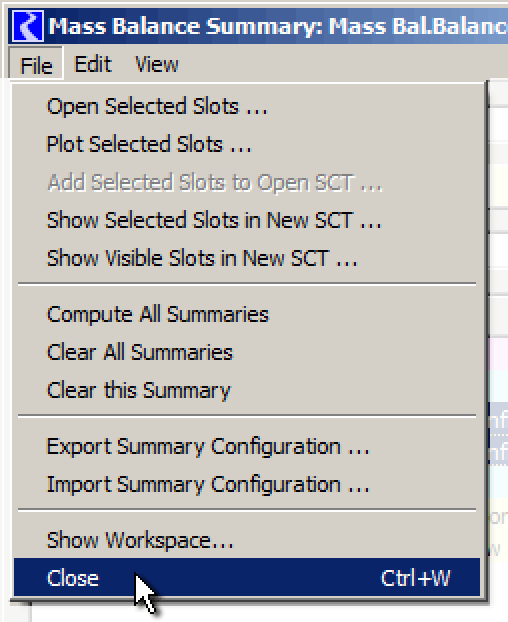
Task: Open the Edit menu
Action: [x=93, y=64]
